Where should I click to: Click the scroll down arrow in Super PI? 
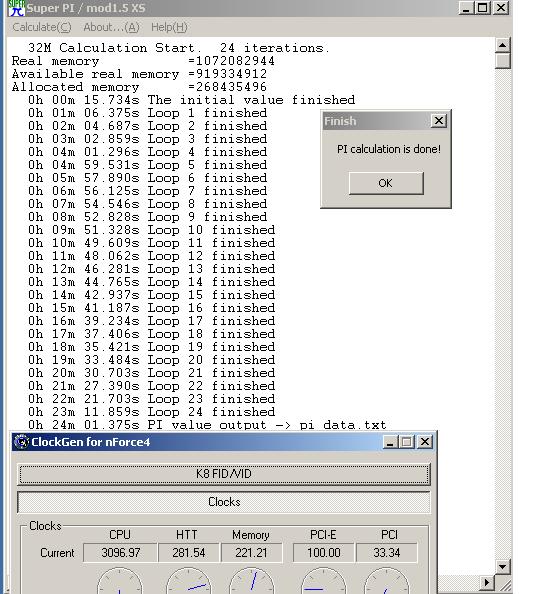(x=503, y=567)
